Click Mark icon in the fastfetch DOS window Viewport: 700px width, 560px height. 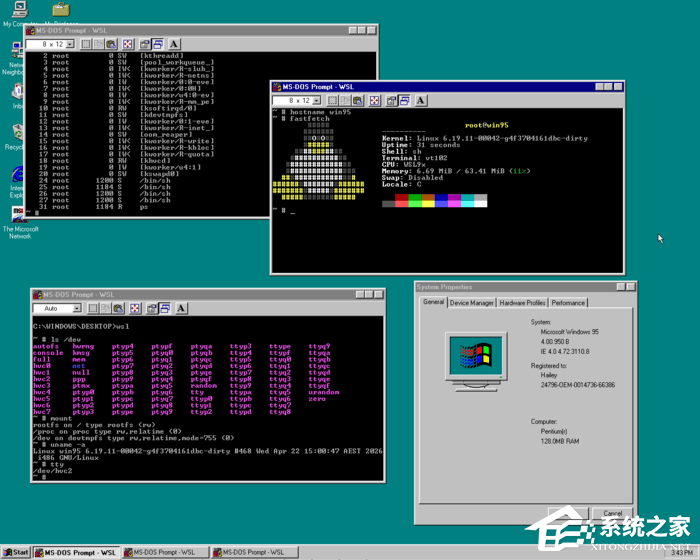tap(333, 100)
